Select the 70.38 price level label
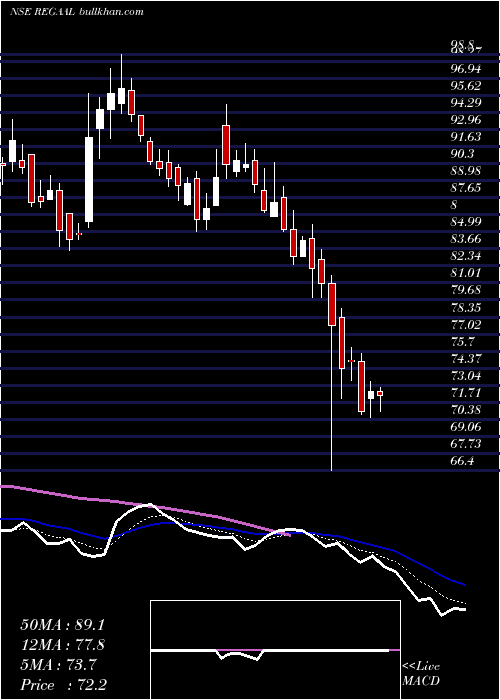The image size is (500, 700). [x=466, y=410]
